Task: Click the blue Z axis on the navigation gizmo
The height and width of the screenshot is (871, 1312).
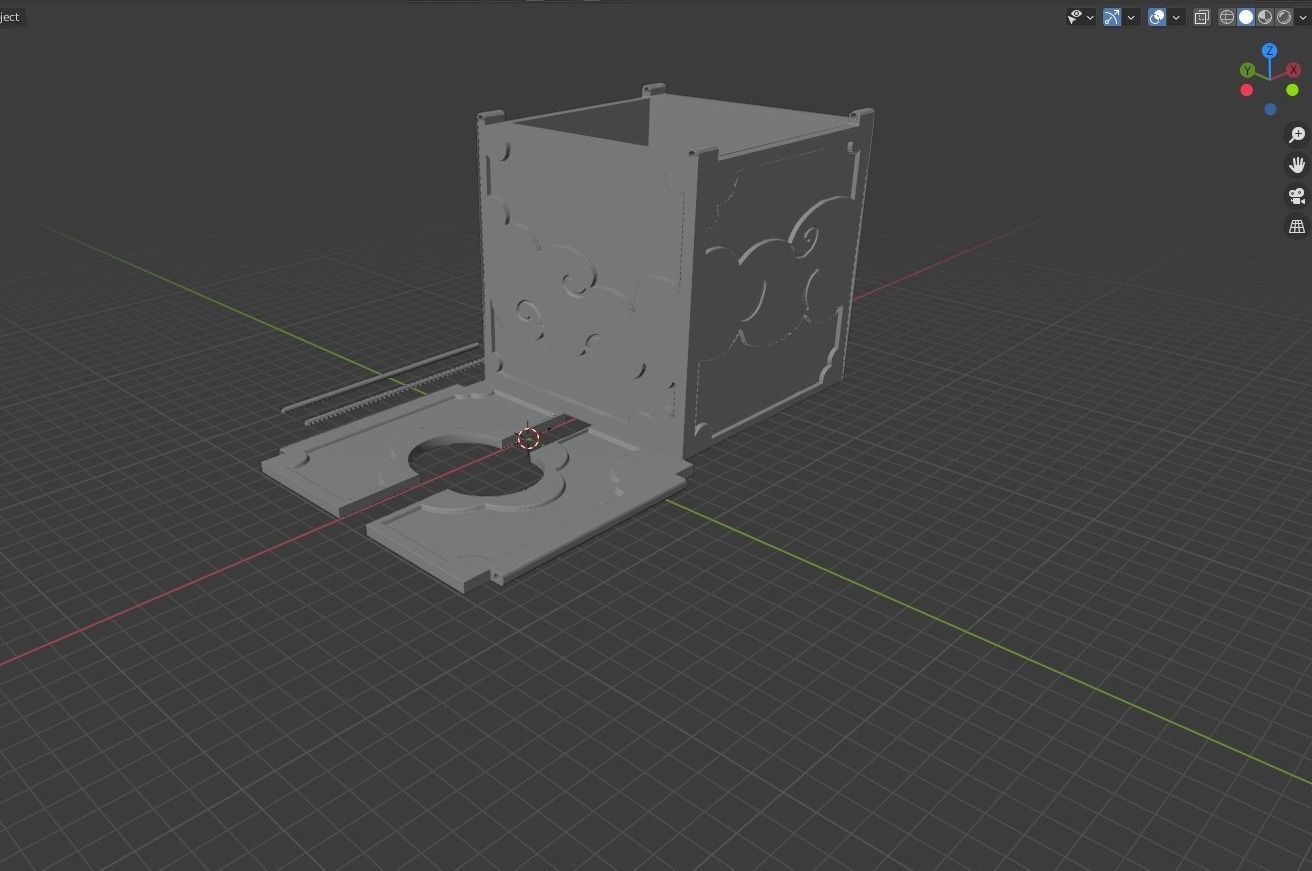Action: (x=1269, y=51)
